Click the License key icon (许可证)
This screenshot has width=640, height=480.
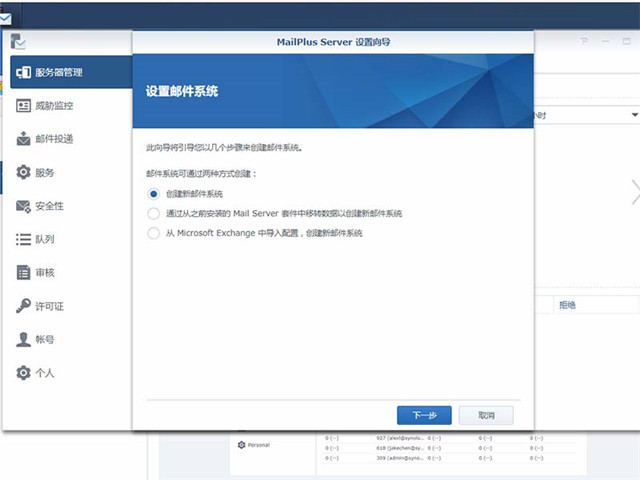click(x=23, y=306)
